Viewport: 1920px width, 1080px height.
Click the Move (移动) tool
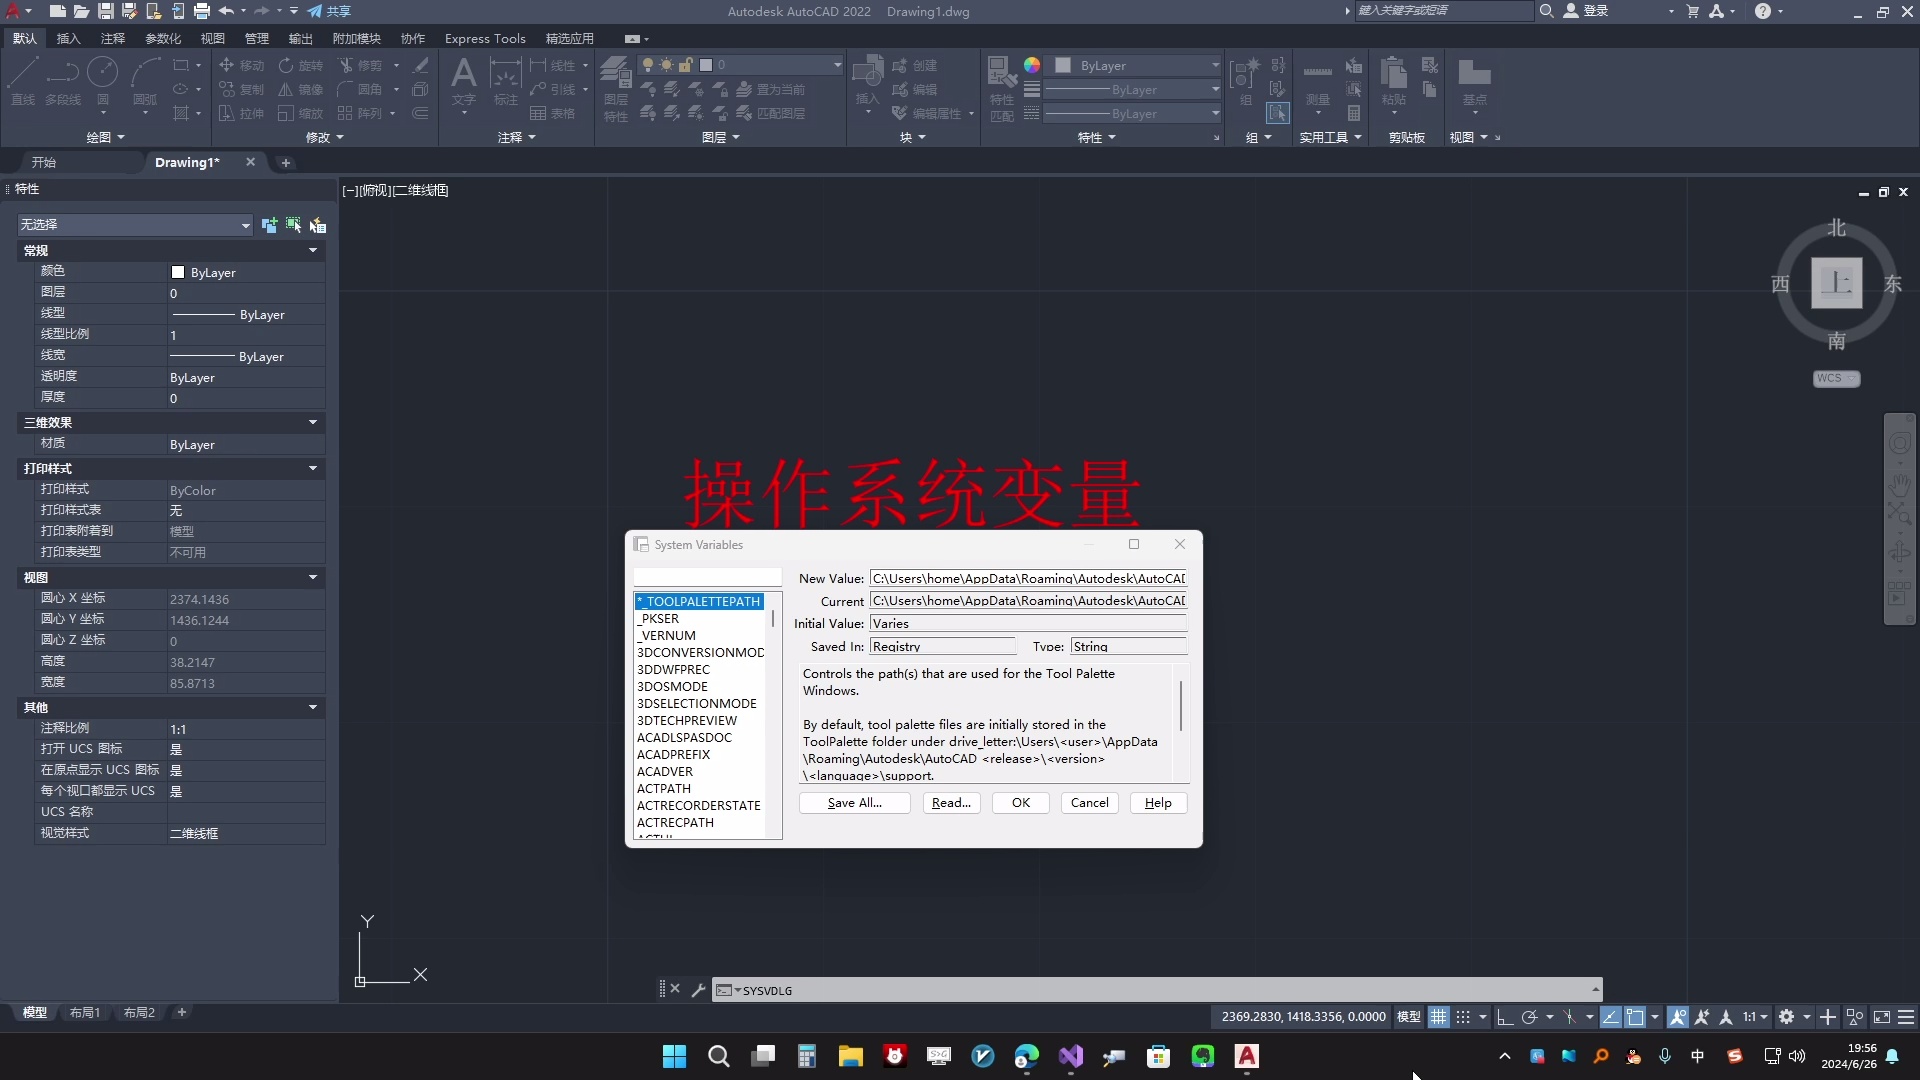241,65
